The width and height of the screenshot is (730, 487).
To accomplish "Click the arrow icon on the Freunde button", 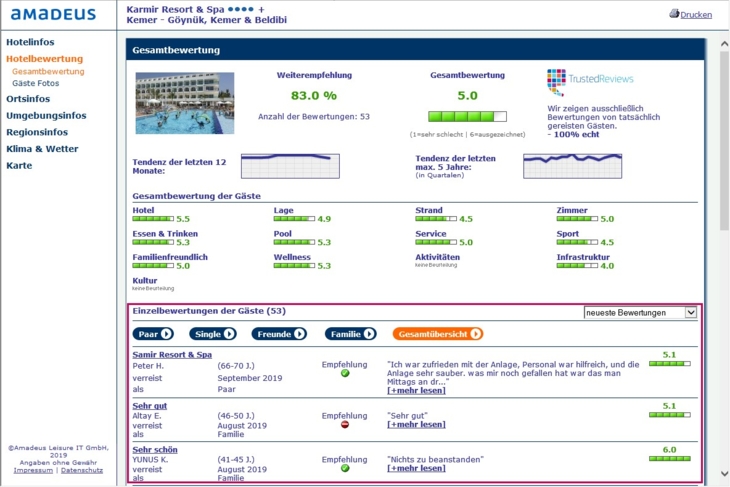I will (299, 334).
